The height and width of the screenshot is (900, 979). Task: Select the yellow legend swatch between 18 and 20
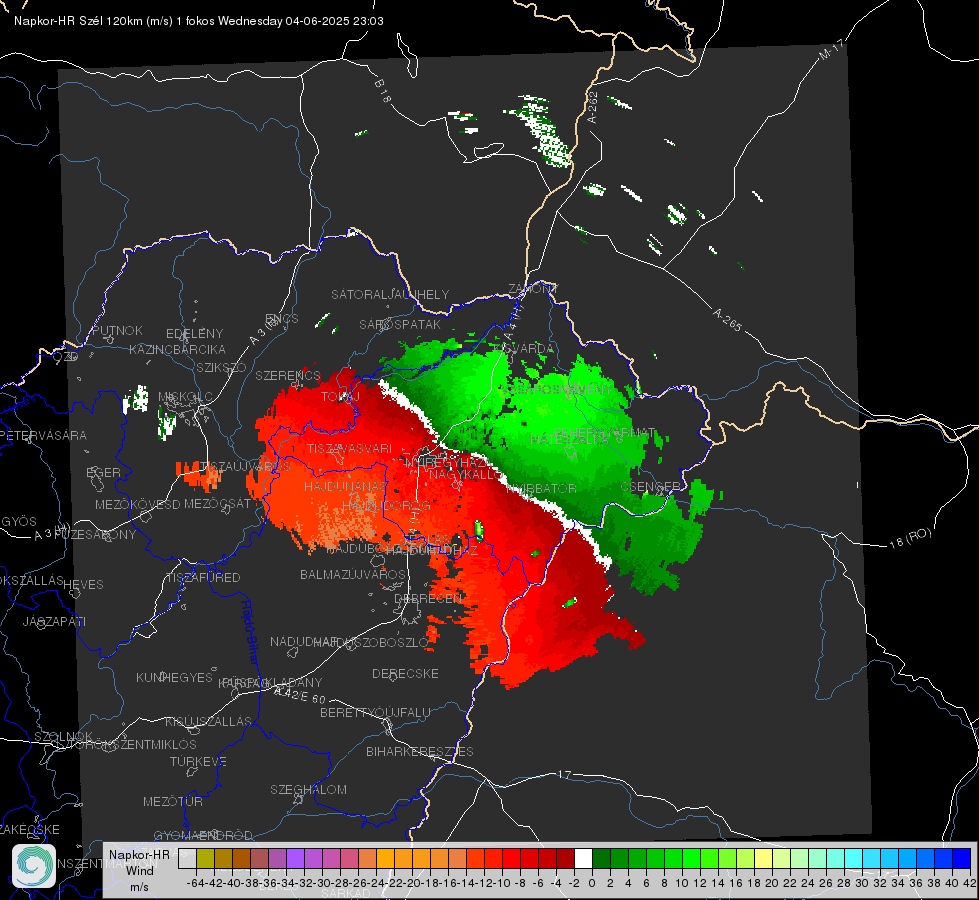[764, 859]
